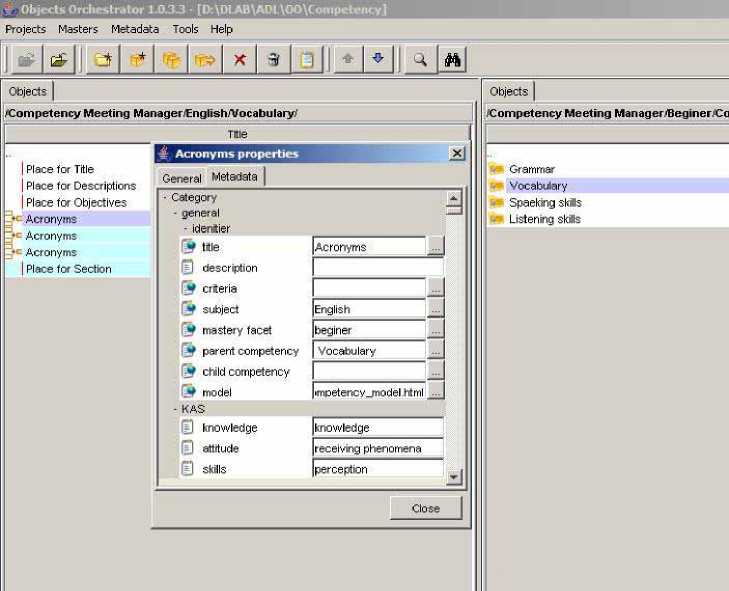This screenshot has height=591, width=729.
Task: Close Acronyms properties with the X button
Action: pyautogui.click(x=457, y=153)
